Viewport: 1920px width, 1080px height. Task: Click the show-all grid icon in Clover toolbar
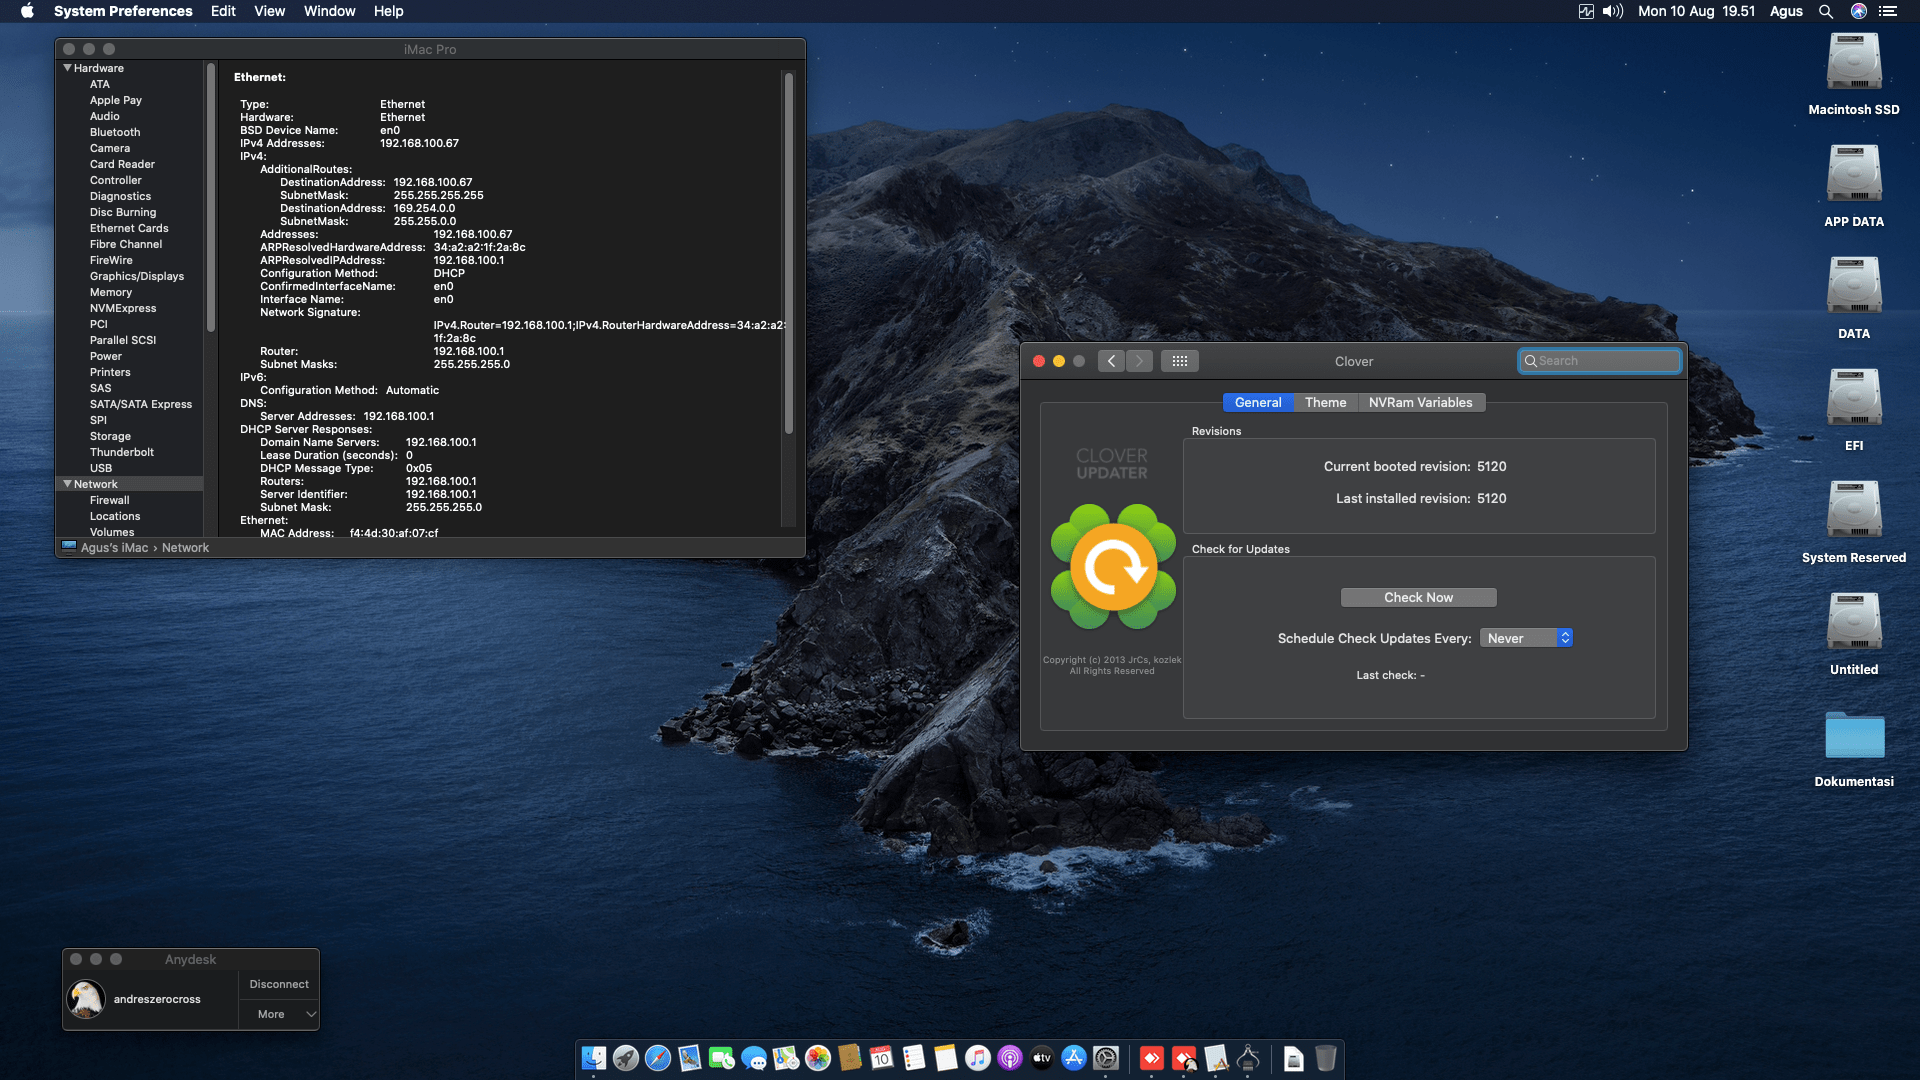[x=1180, y=360]
